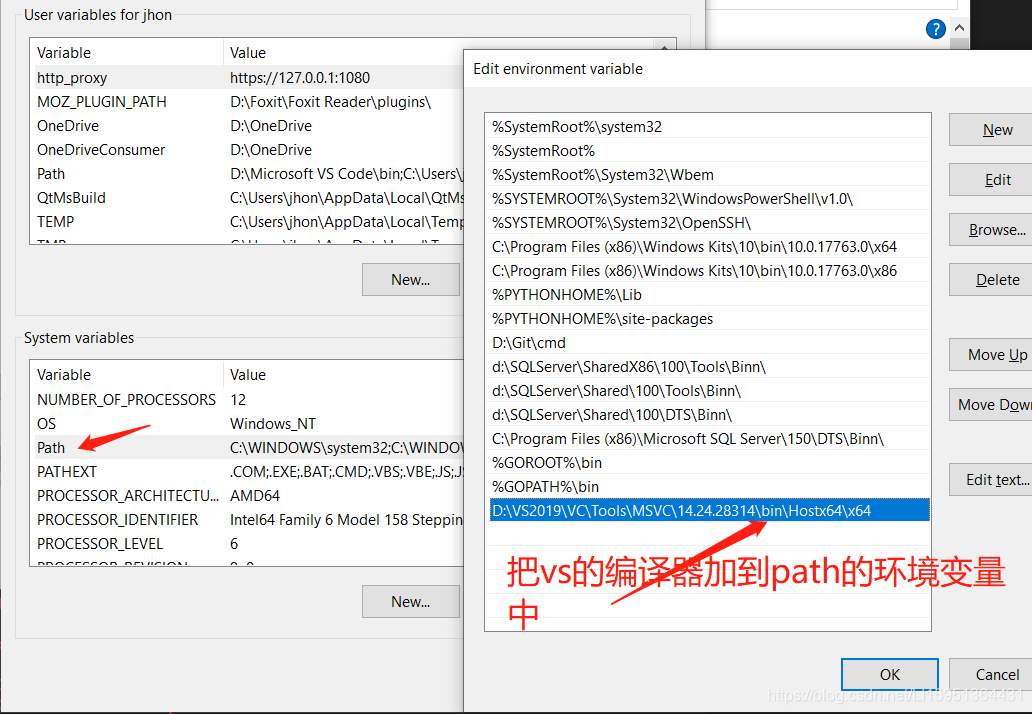
Task: Select d:\SQLServer\Shared\100\Tools\Binn\ entry
Action: tap(709, 391)
